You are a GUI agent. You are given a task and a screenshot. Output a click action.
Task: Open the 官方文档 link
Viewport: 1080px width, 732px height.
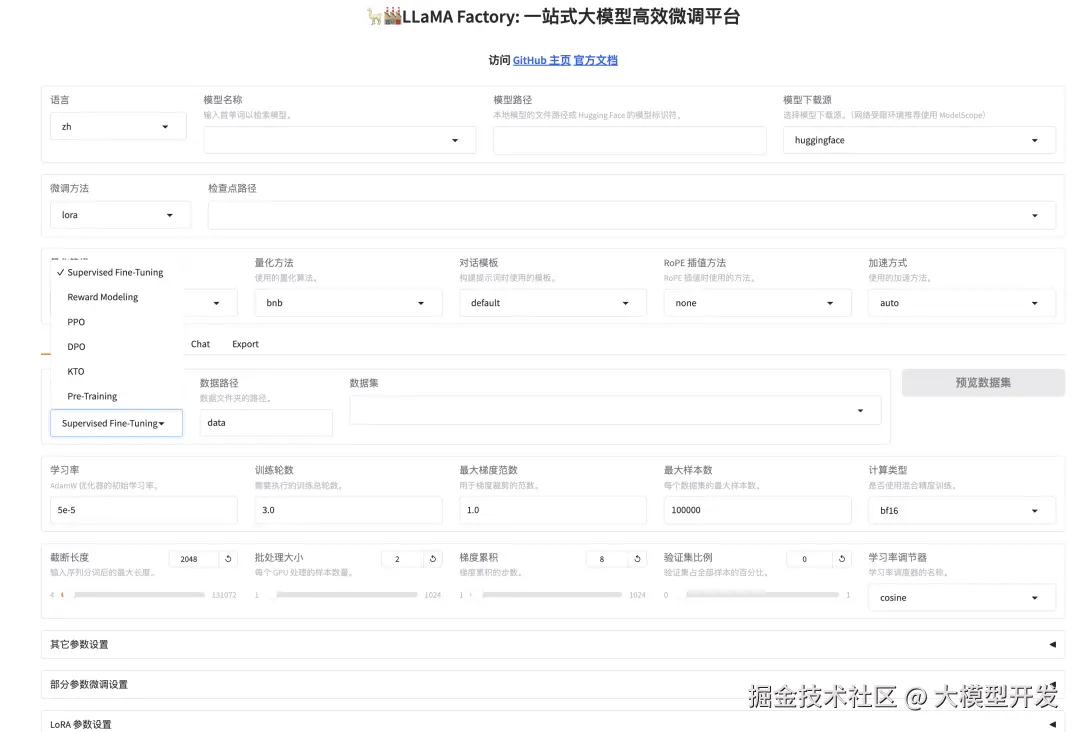(x=596, y=60)
